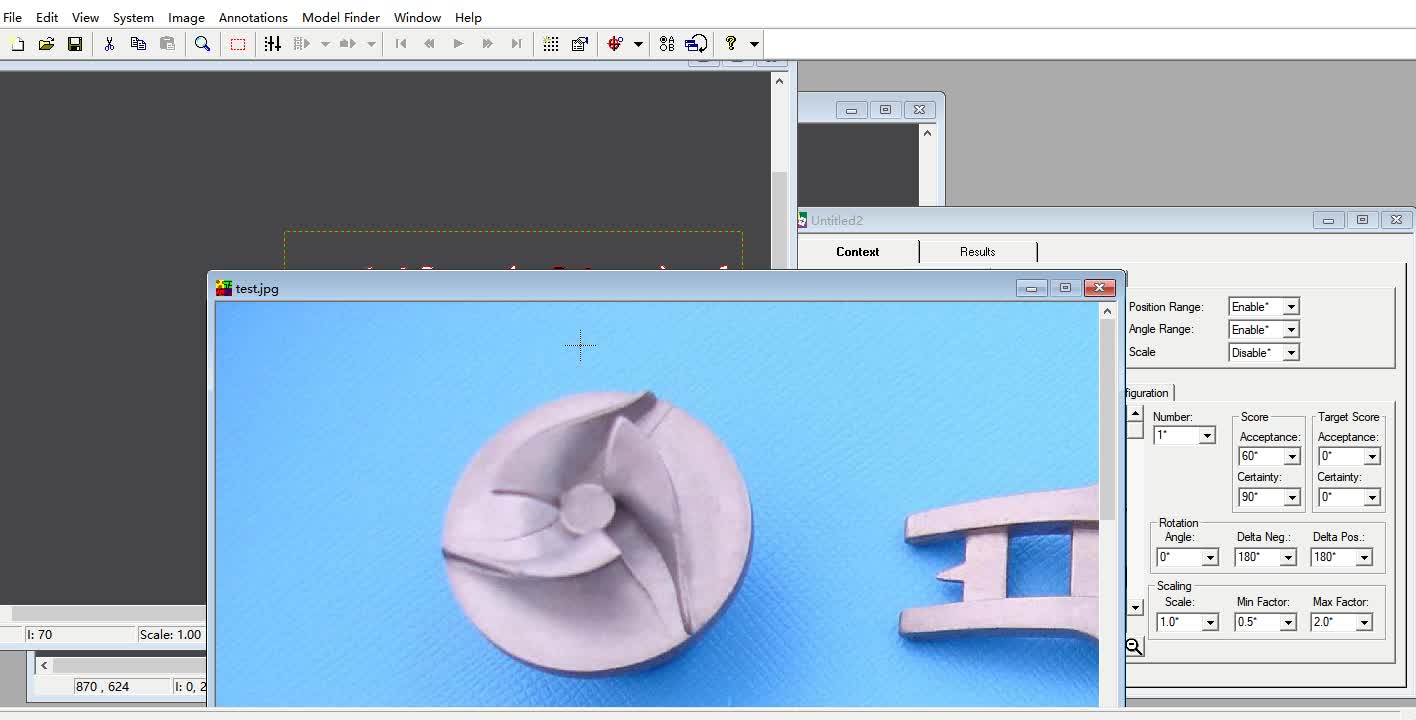Image resolution: width=1416 pixels, height=720 pixels.
Task: Click the window refresh arrow icon
Action: click(697, 44)
